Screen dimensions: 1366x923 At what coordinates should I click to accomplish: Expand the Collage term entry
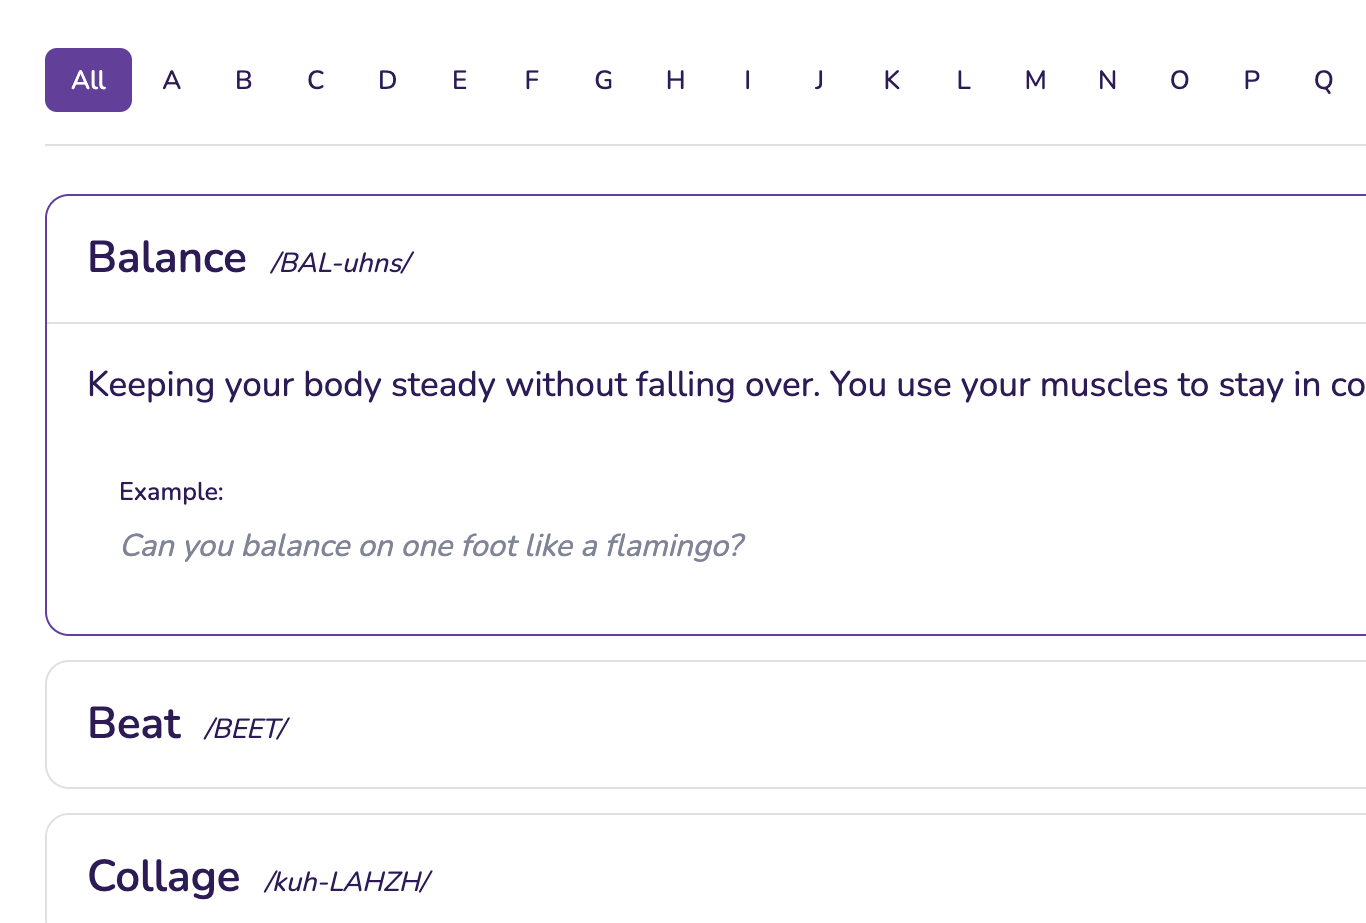700,877
